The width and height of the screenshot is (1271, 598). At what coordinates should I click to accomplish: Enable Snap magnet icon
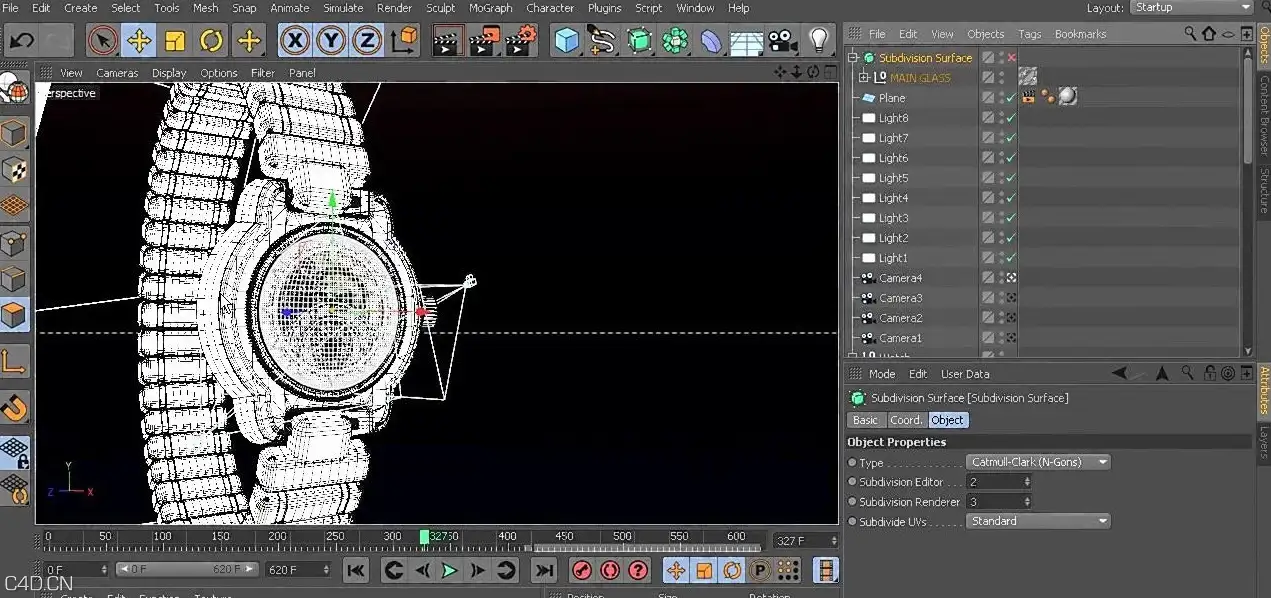click(x=14, y=407)
